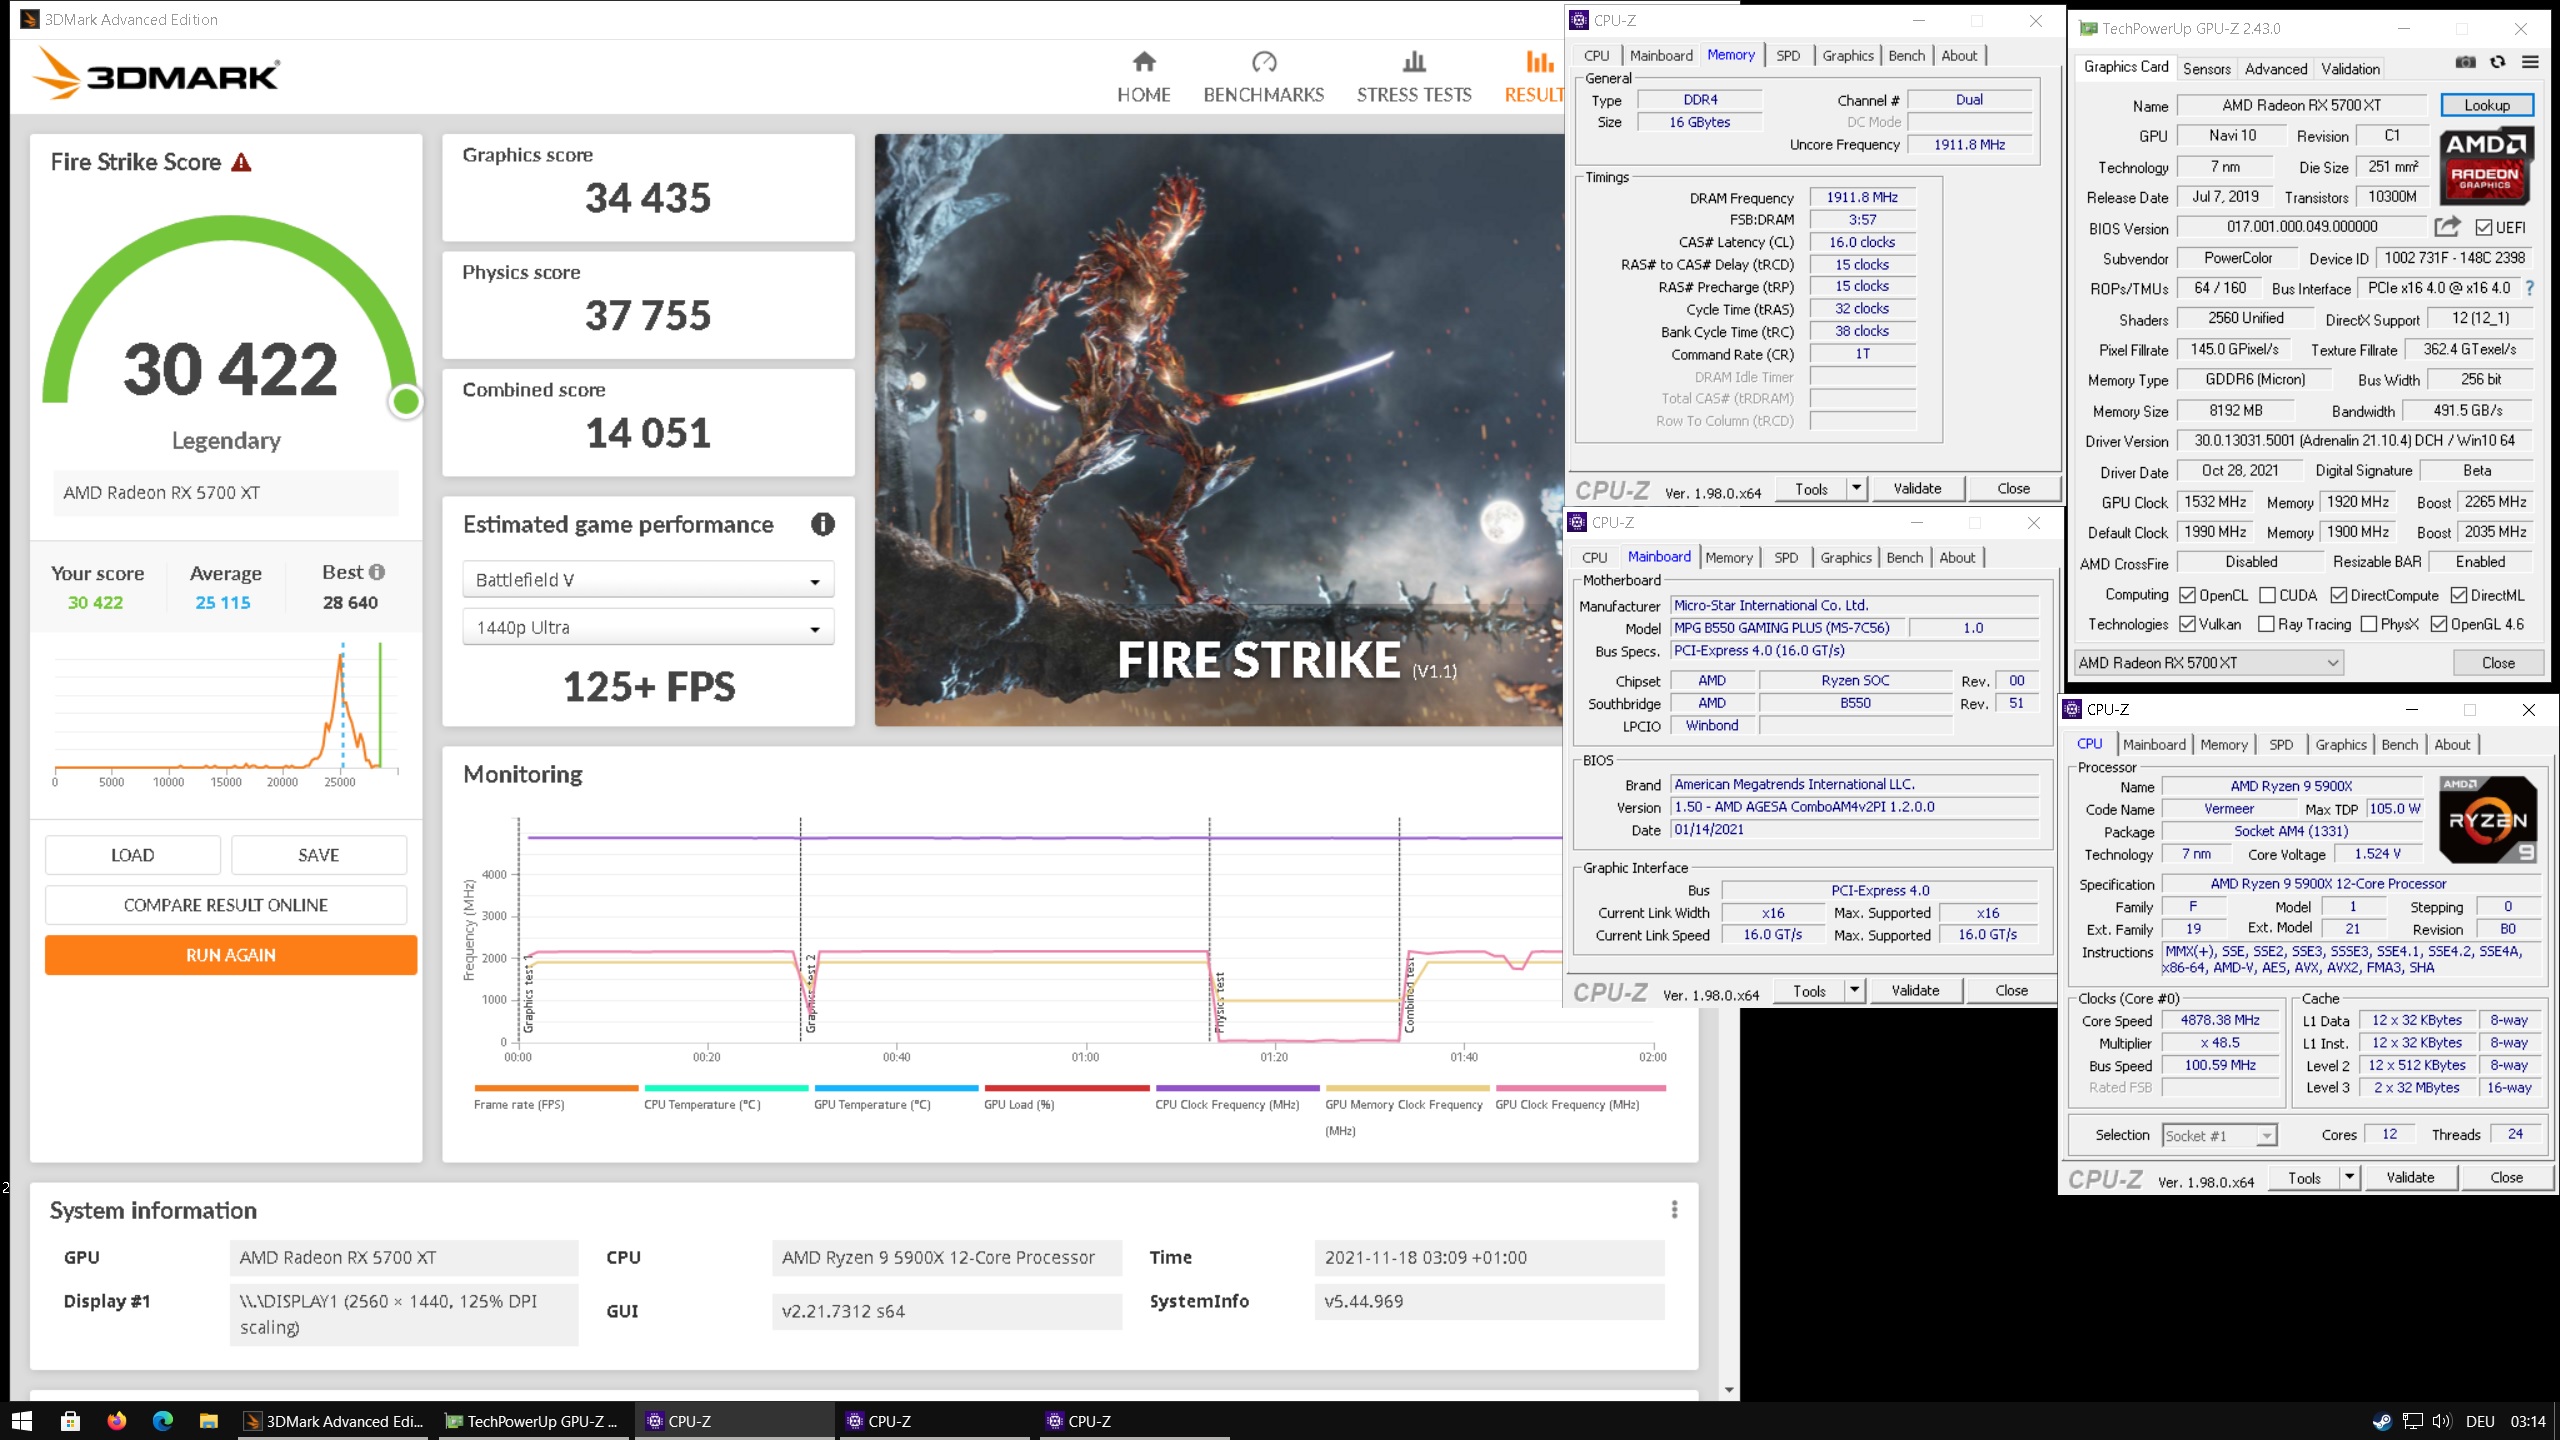The image size is (2560, 1440).
Task: Select Bench tab in CPU-Z Mainboard window
Action: [1904, 558]
